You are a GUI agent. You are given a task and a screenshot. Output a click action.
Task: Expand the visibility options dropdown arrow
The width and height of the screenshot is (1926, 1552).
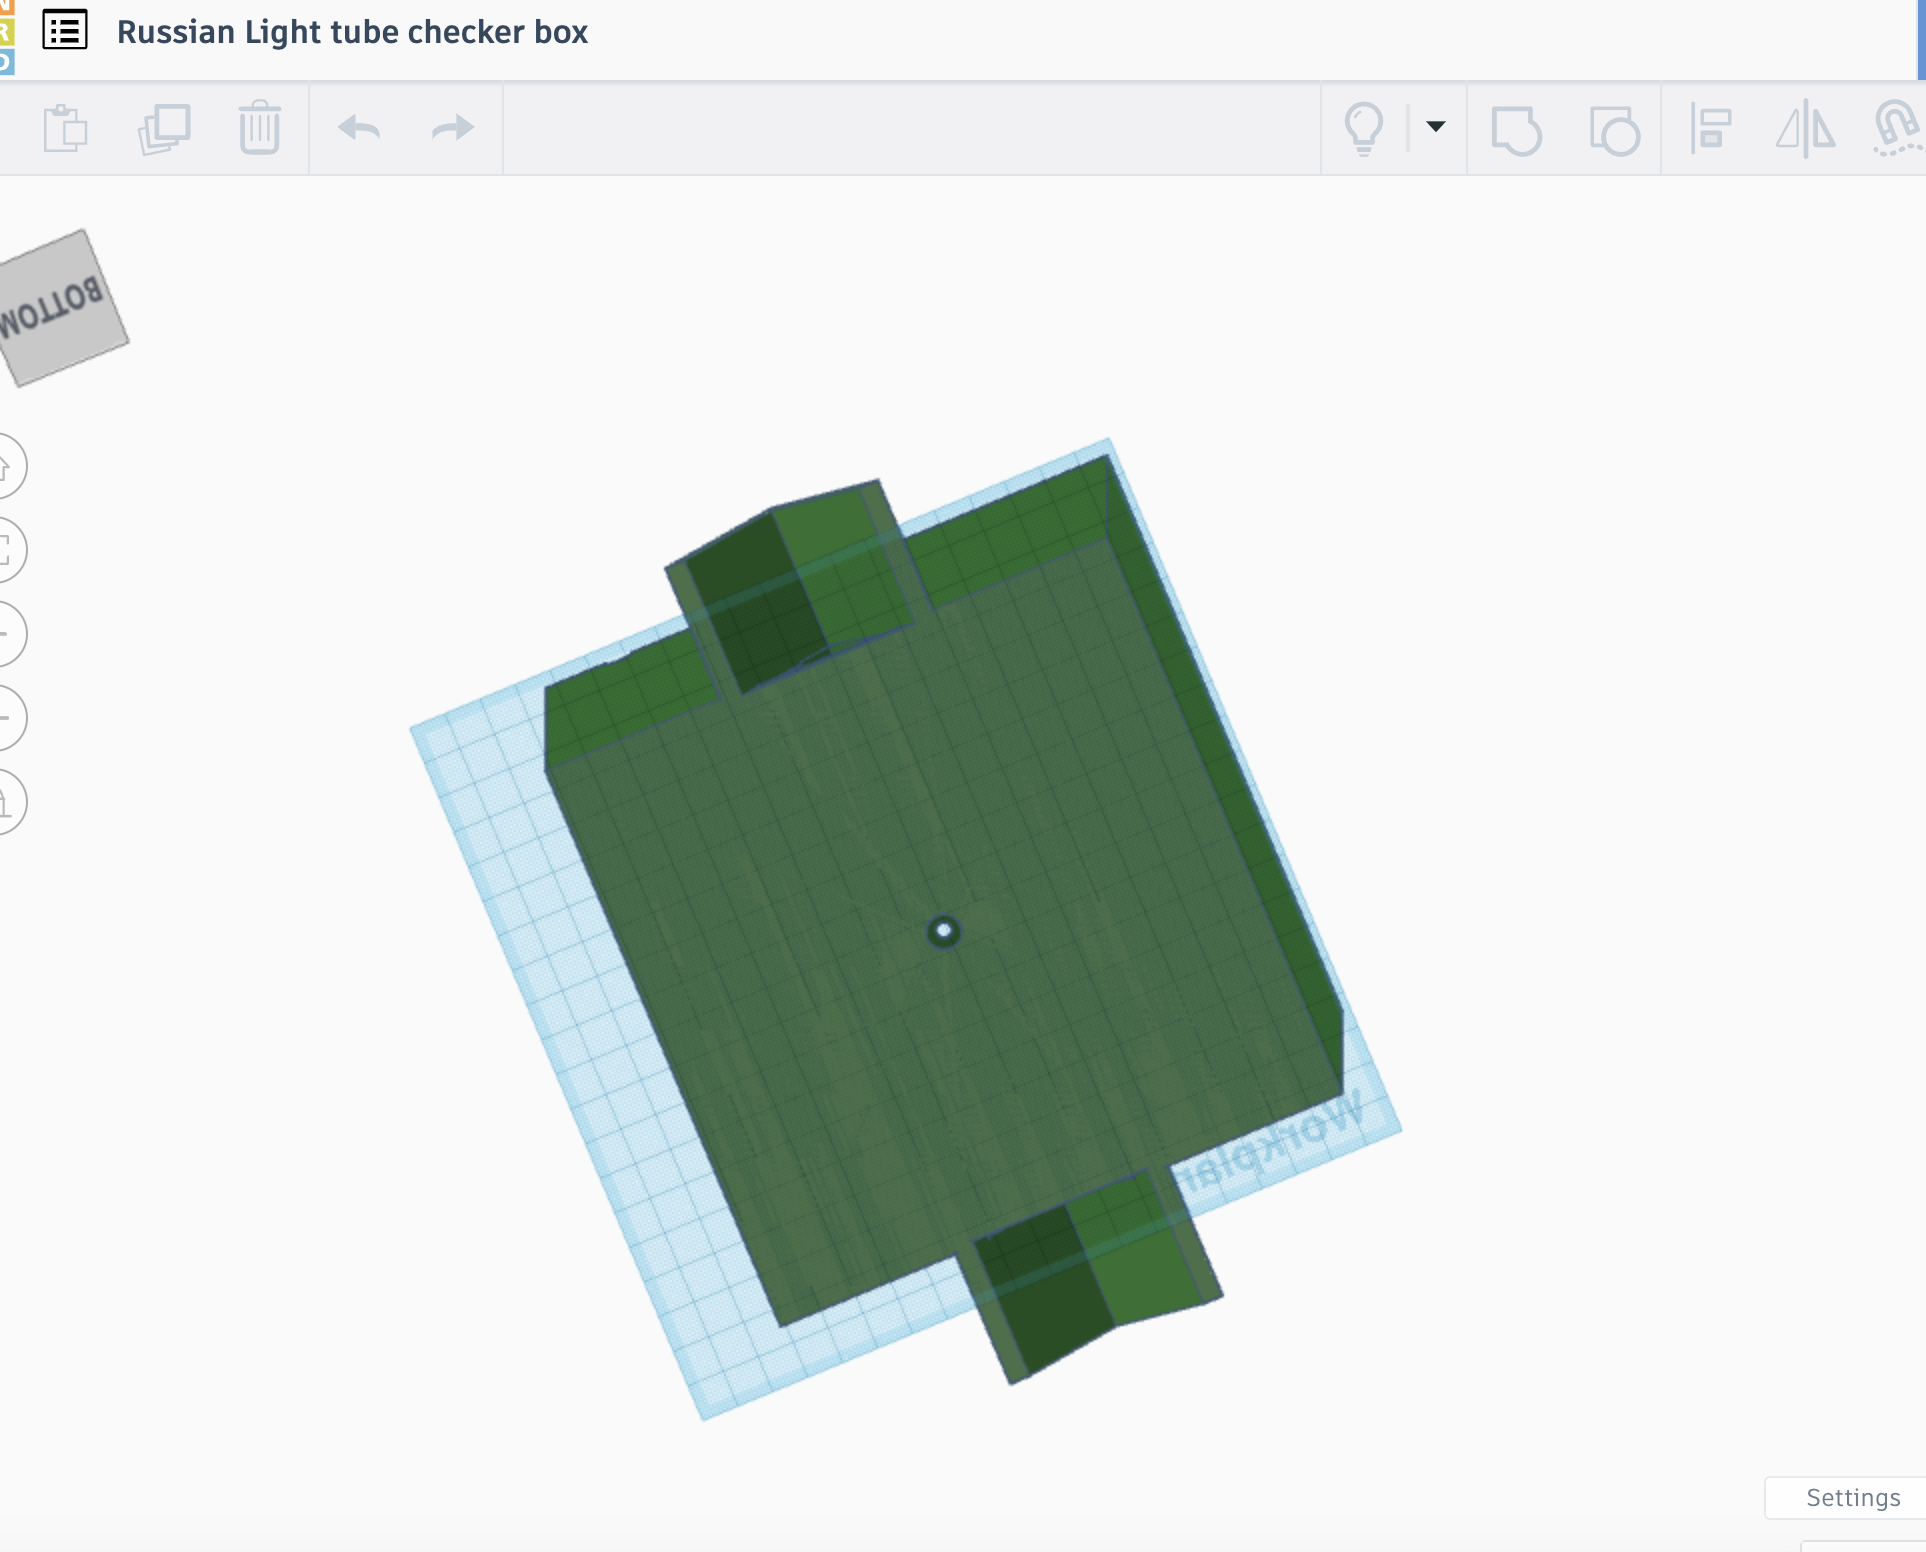click(1436, 126)
